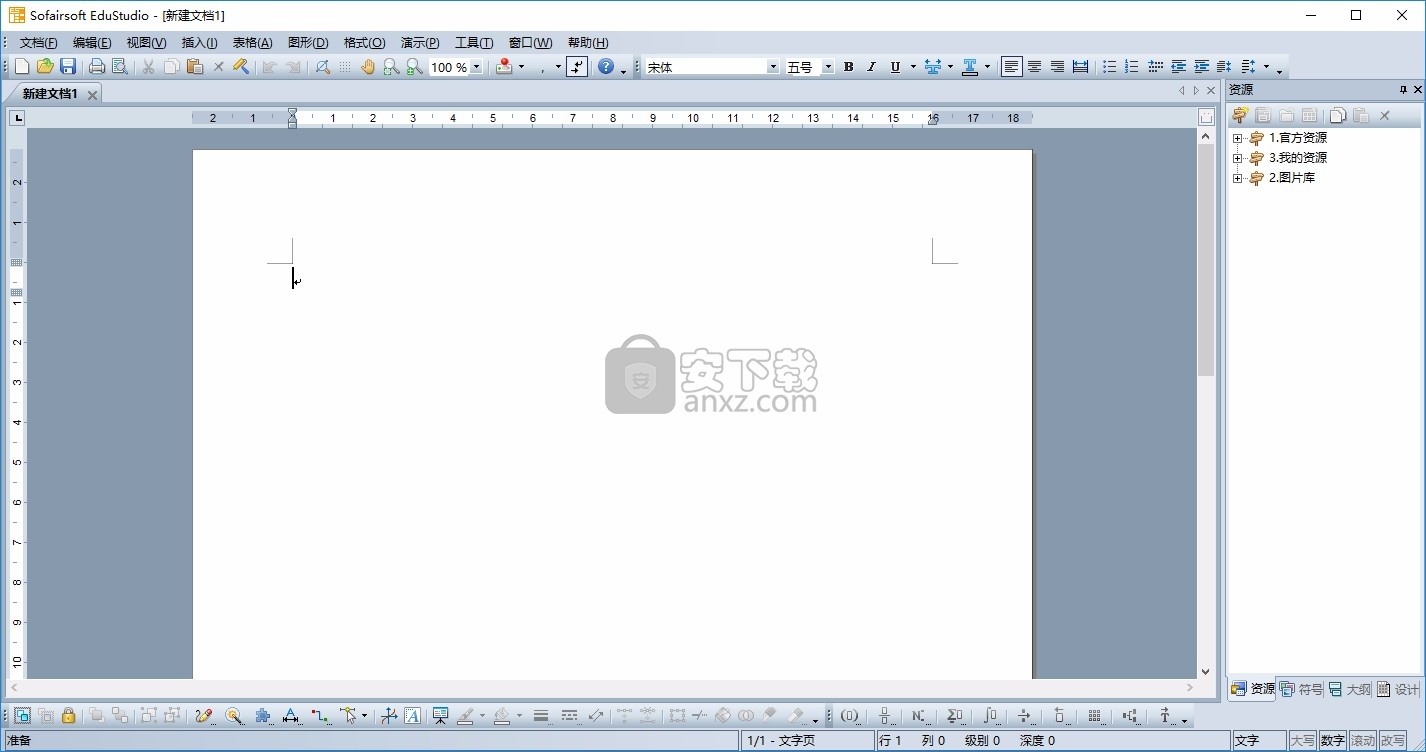This screenshot has height=752, width=1426.
Task: Create a new document with the blank-page icon
Action: (22, 67)
